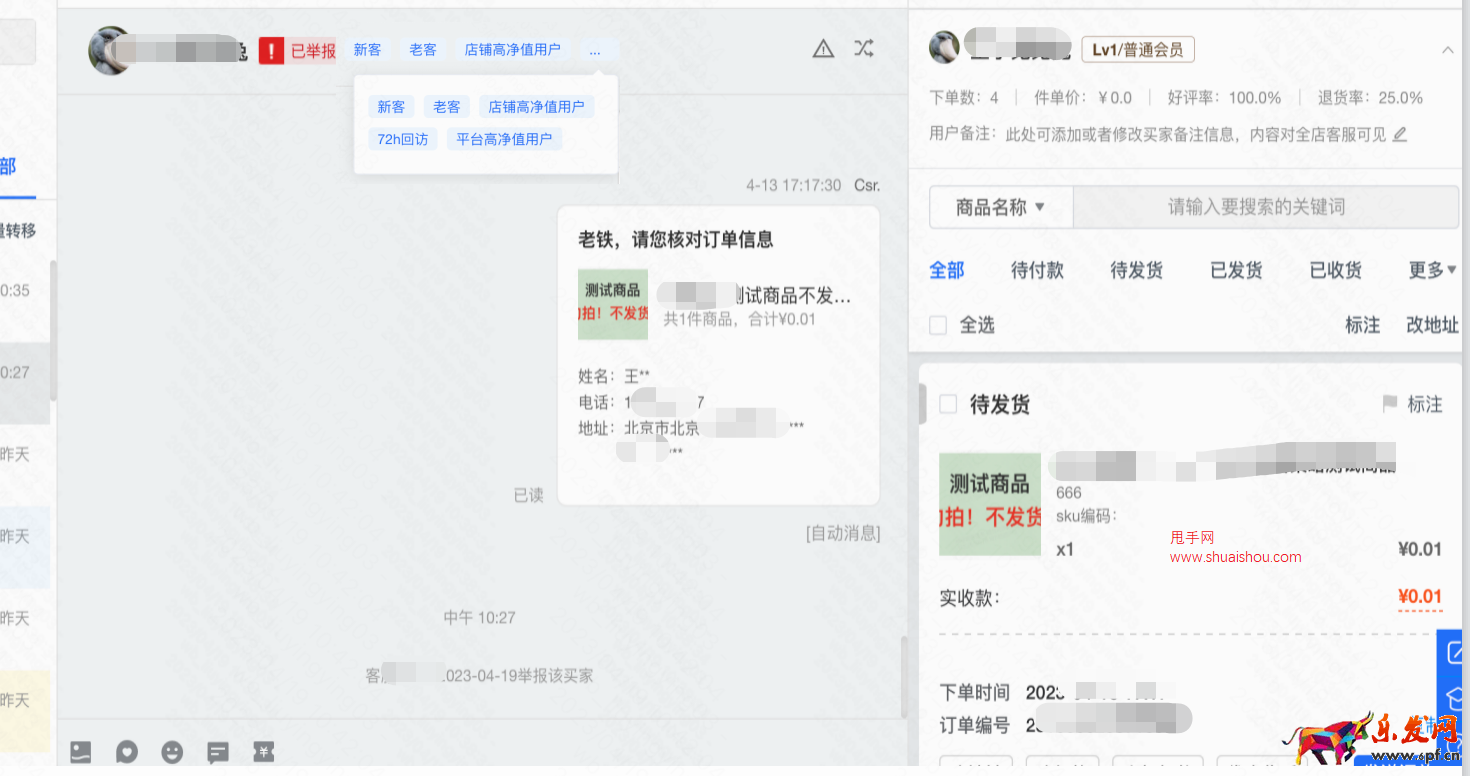Image resolution: width=1470 pixels, height=776 pixels.
Task: Expand the 更多 filter dropdown
Action: [1432, 269]
